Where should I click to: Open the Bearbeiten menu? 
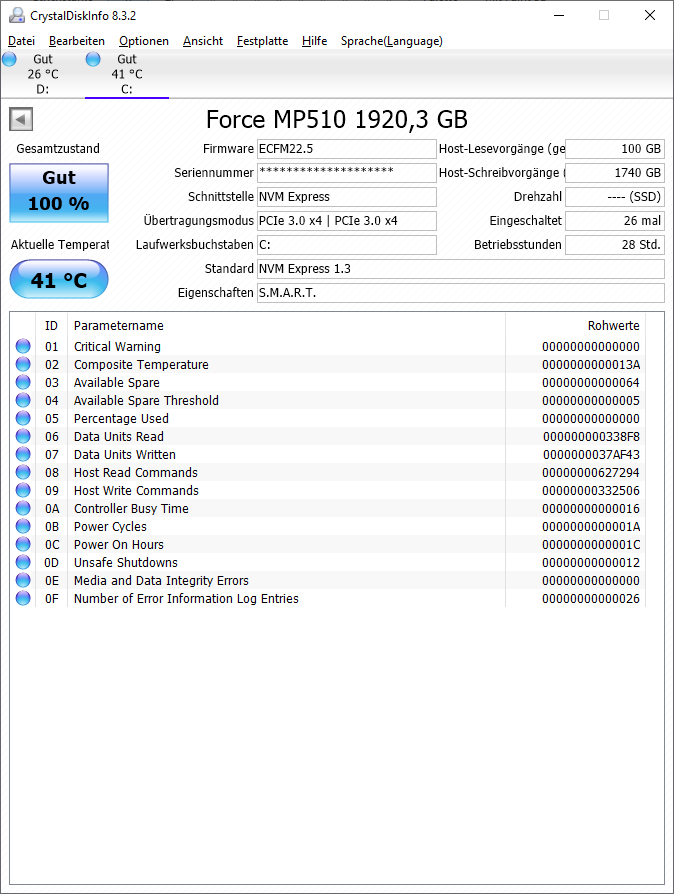(77, 41)
